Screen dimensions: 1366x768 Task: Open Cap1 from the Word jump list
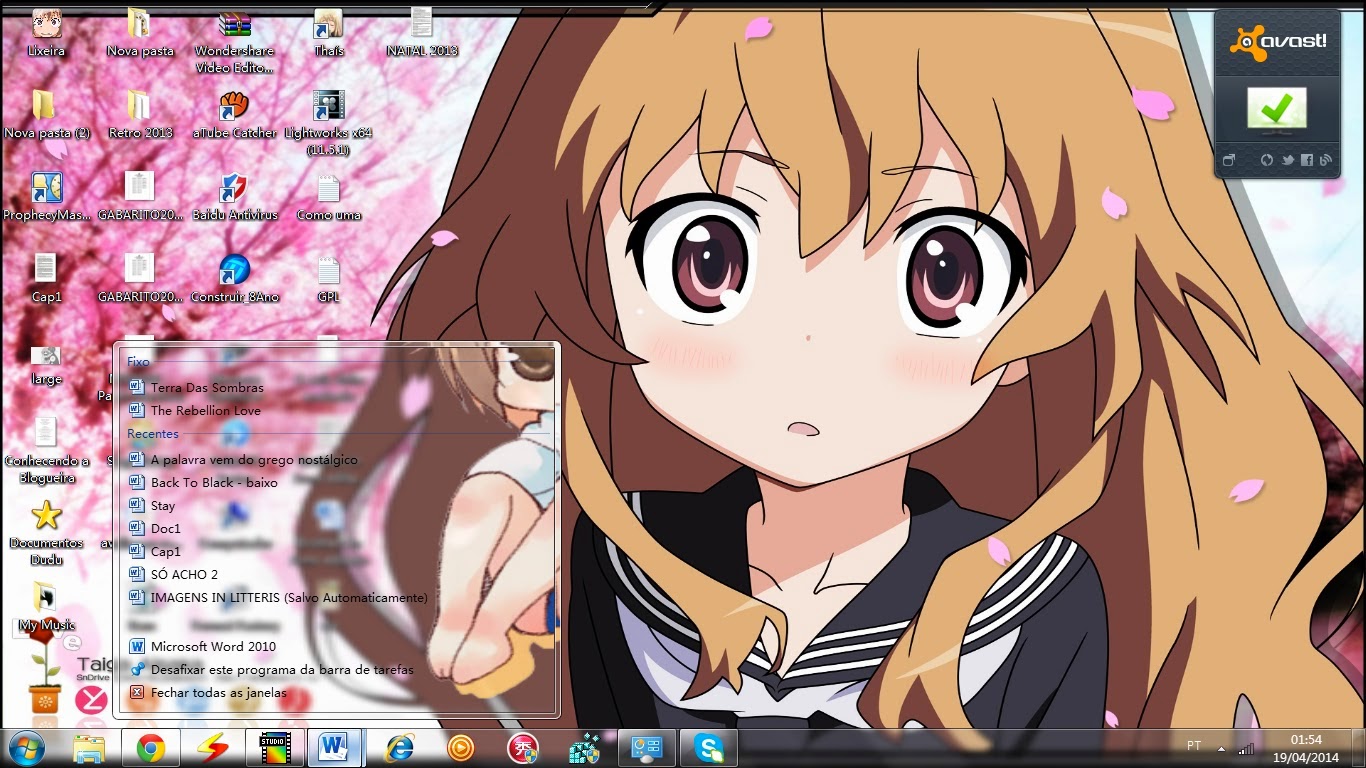[337, 551]
